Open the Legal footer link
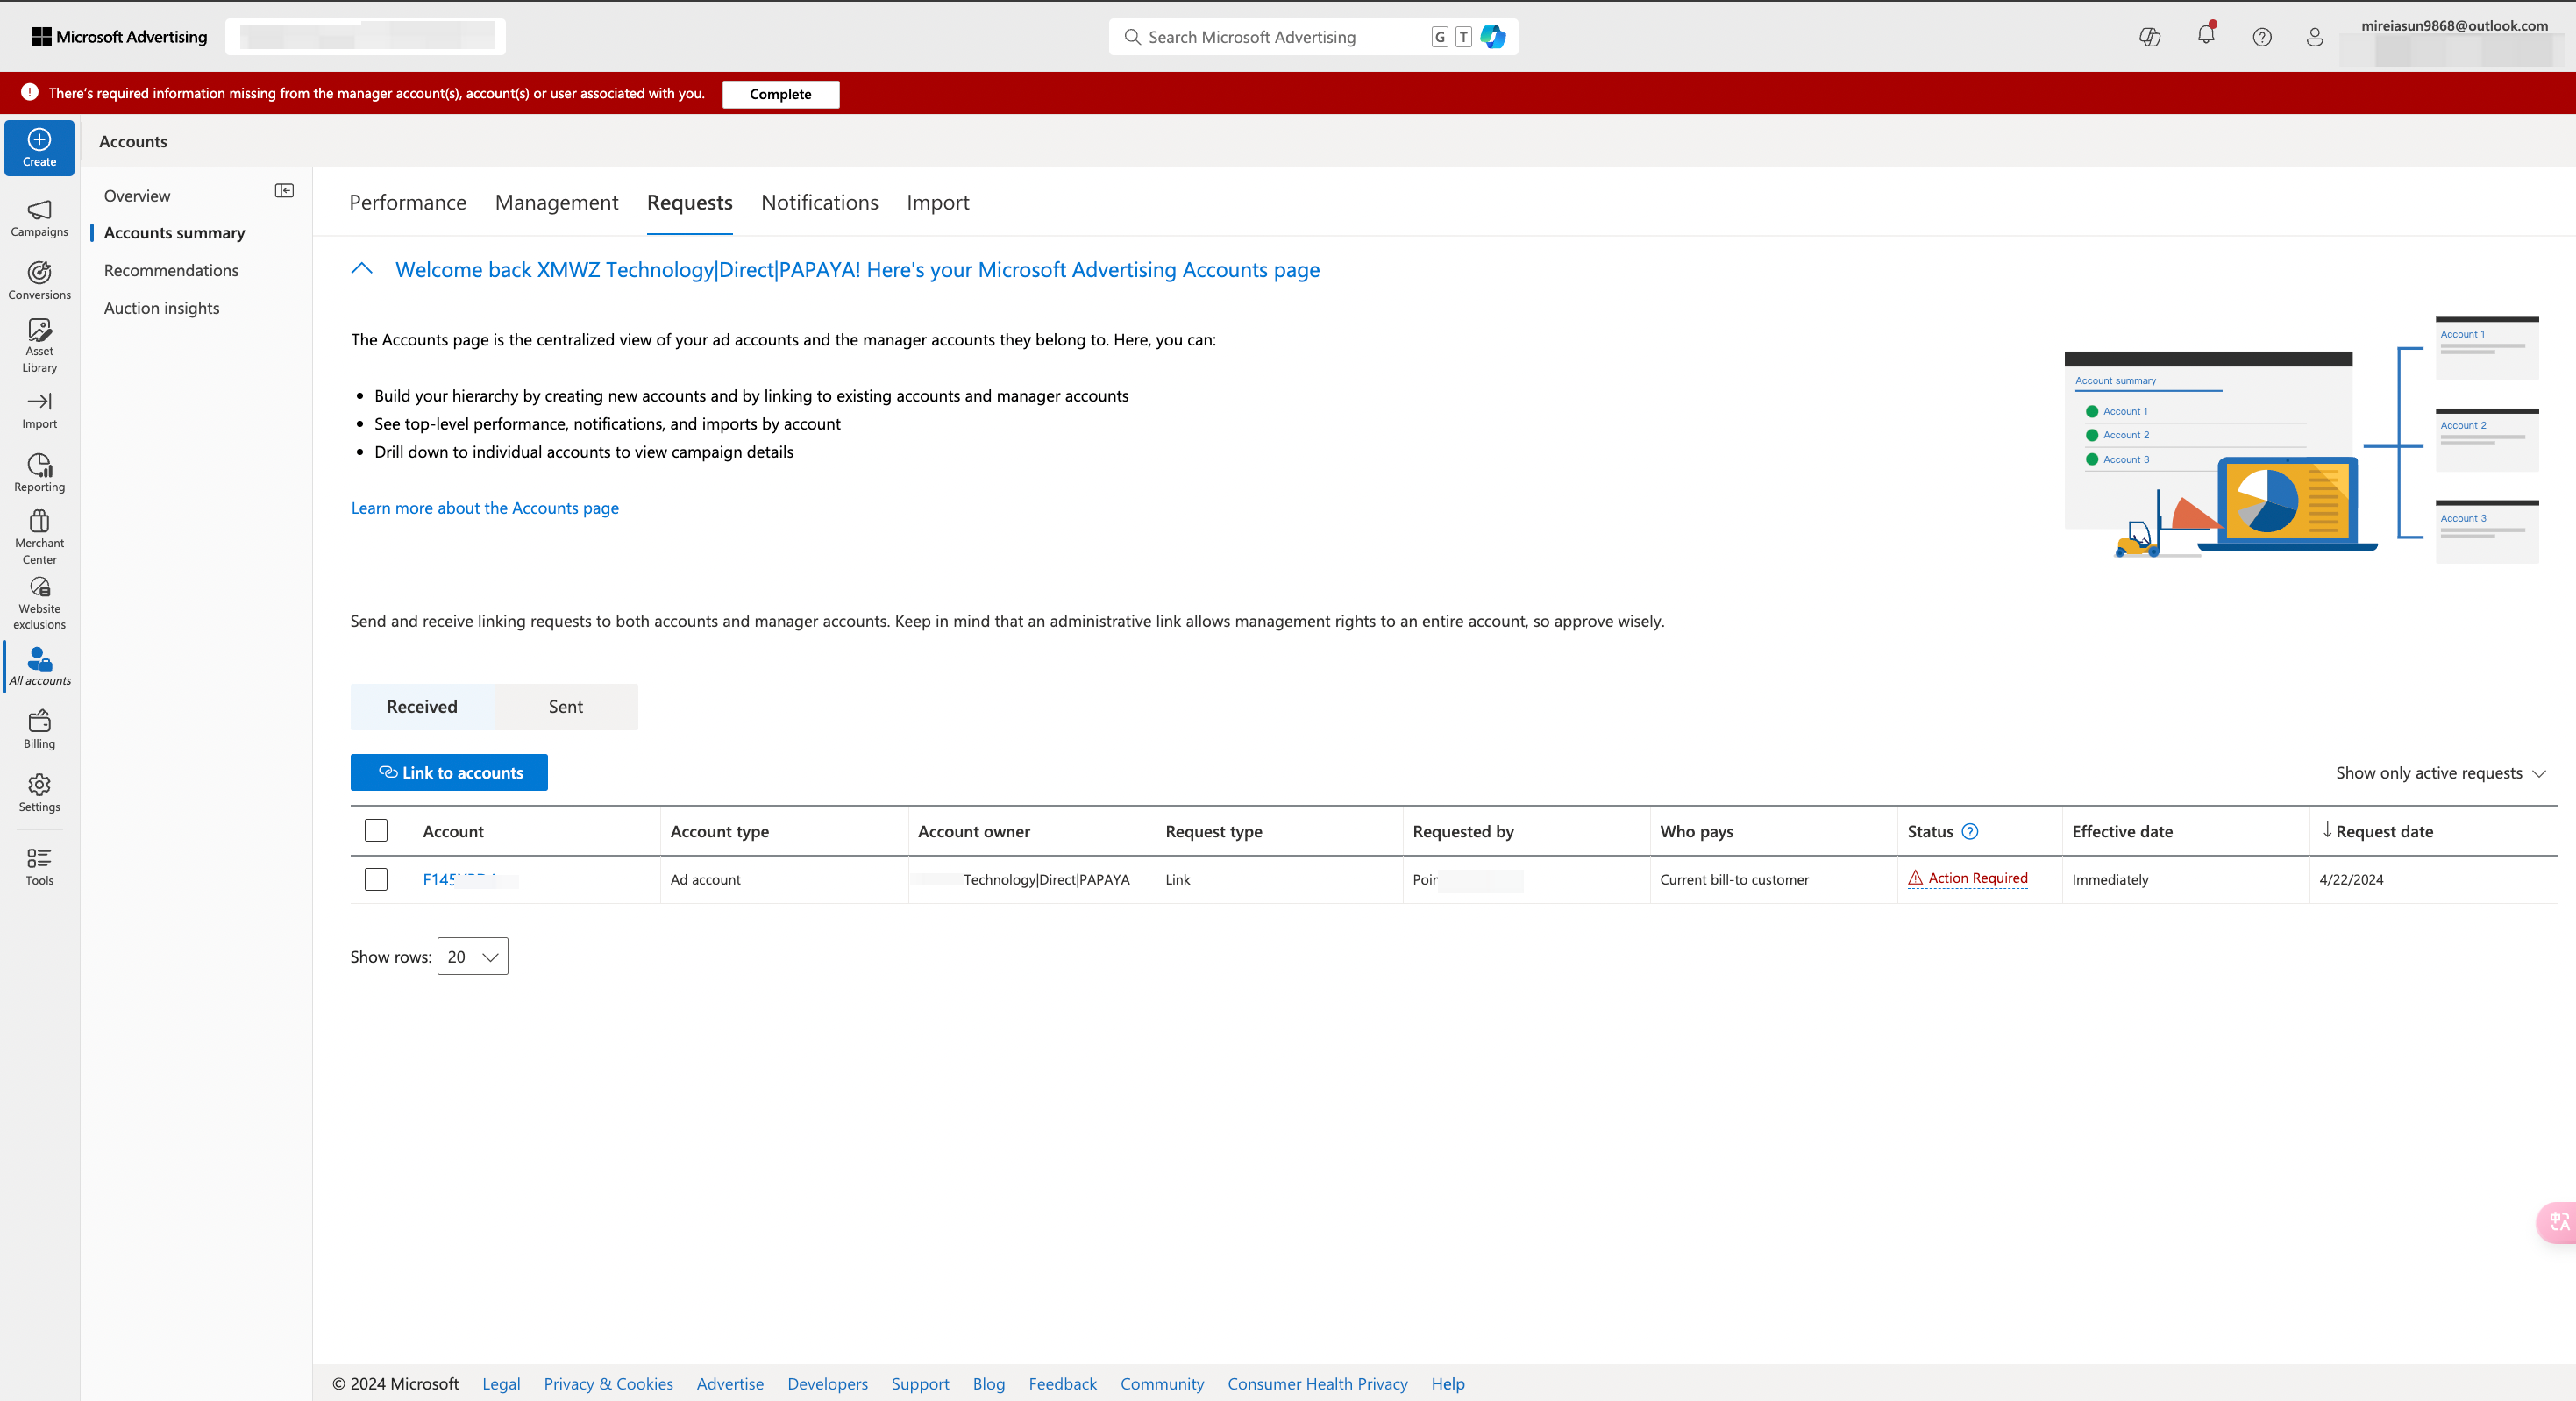Screen dimensions: 2576x1401 (501, 1384)
